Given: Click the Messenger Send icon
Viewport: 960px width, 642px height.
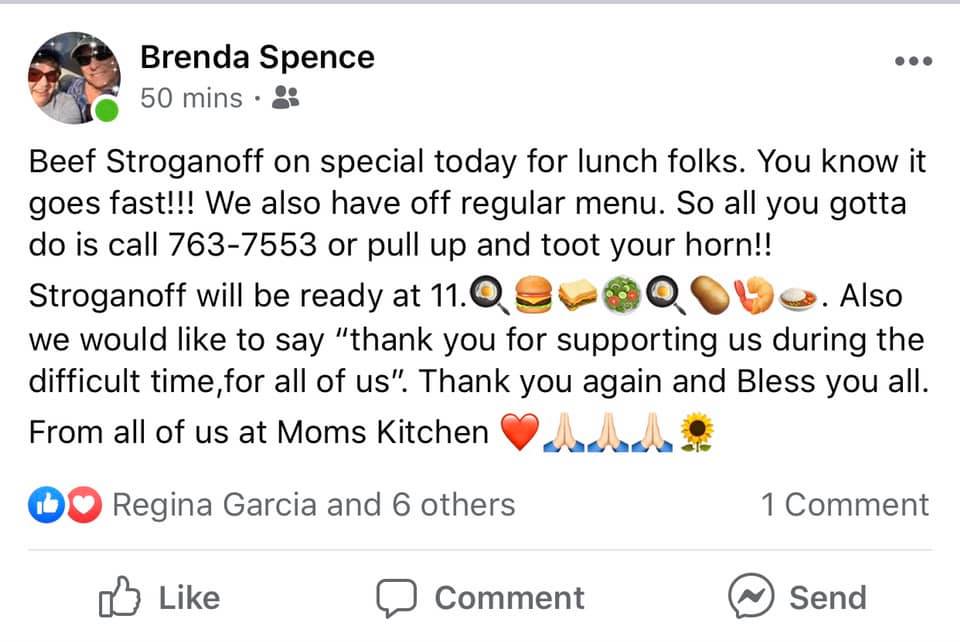Looking at the screenshot, I should point(749,597).
